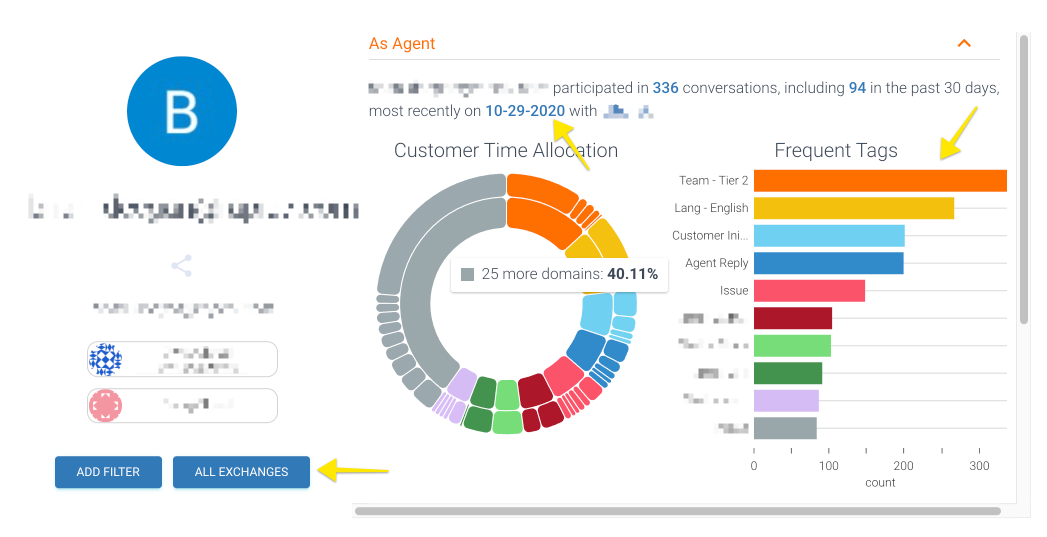Viewport: 1047px width, 537px height.
Task: Click the horizontal scrollbar at panel bottom
Action: (x=678, y=511)
